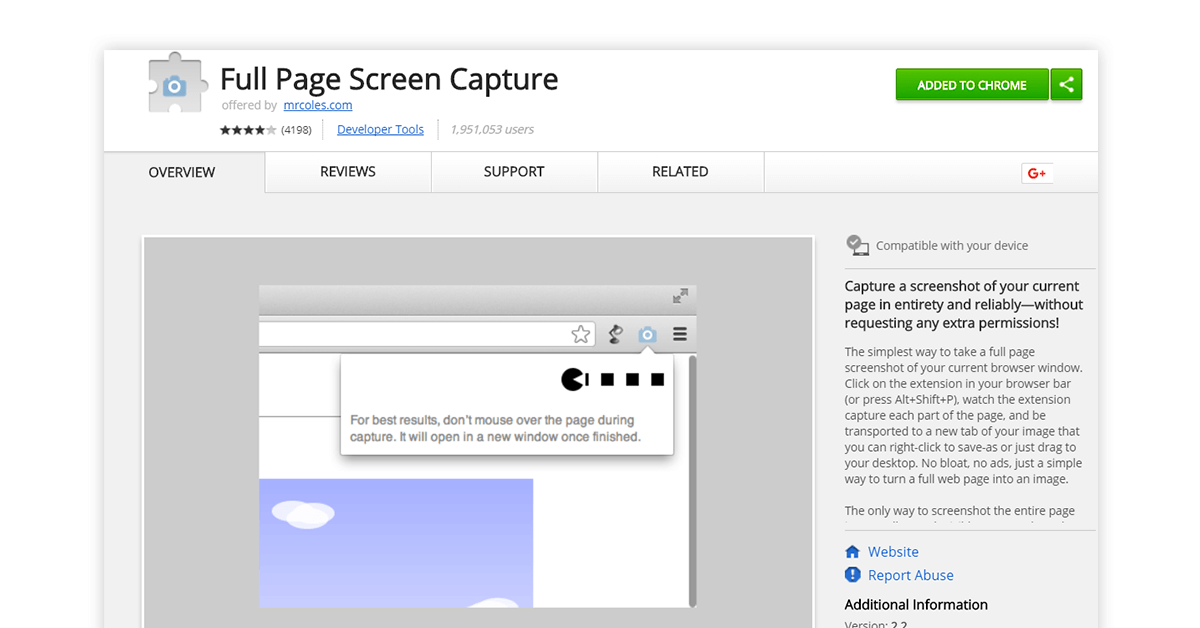Go to the Support tab
The image size is (1200, 628).
coord(514,172)
